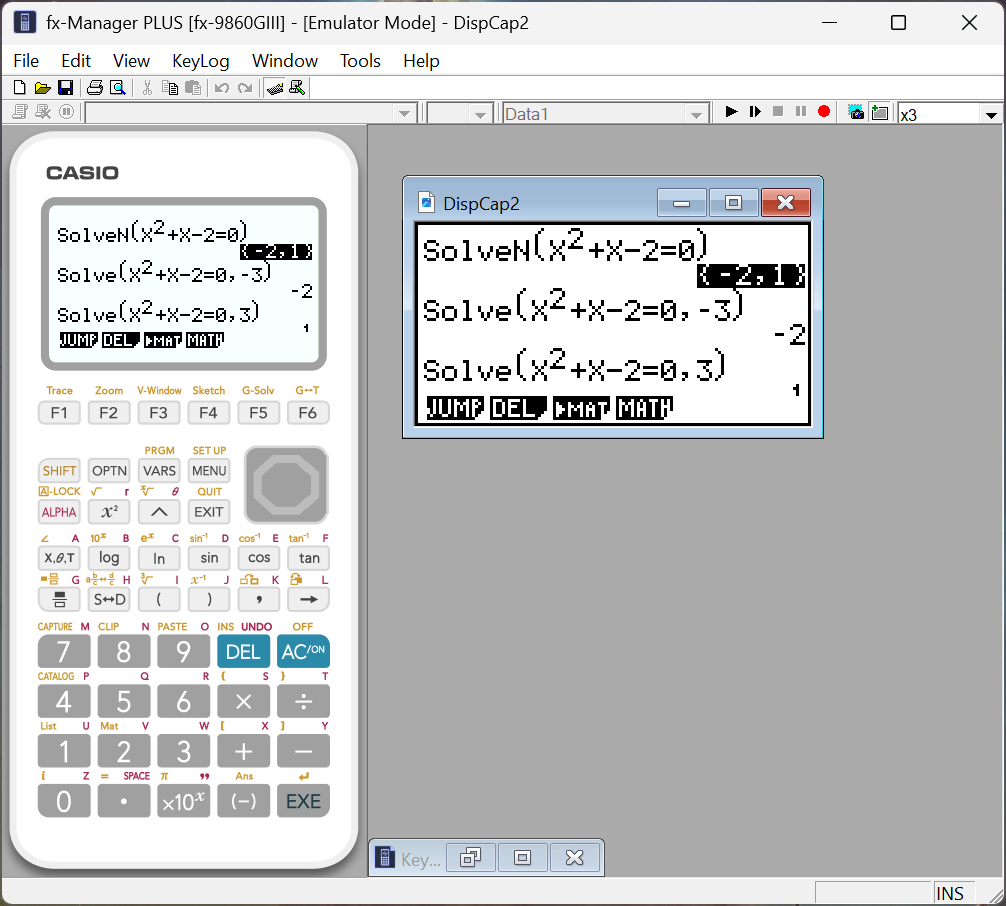Viewport: 1006px width, 906px height.
Task: Open the KeyLog menu
Action: coord(201,61)
